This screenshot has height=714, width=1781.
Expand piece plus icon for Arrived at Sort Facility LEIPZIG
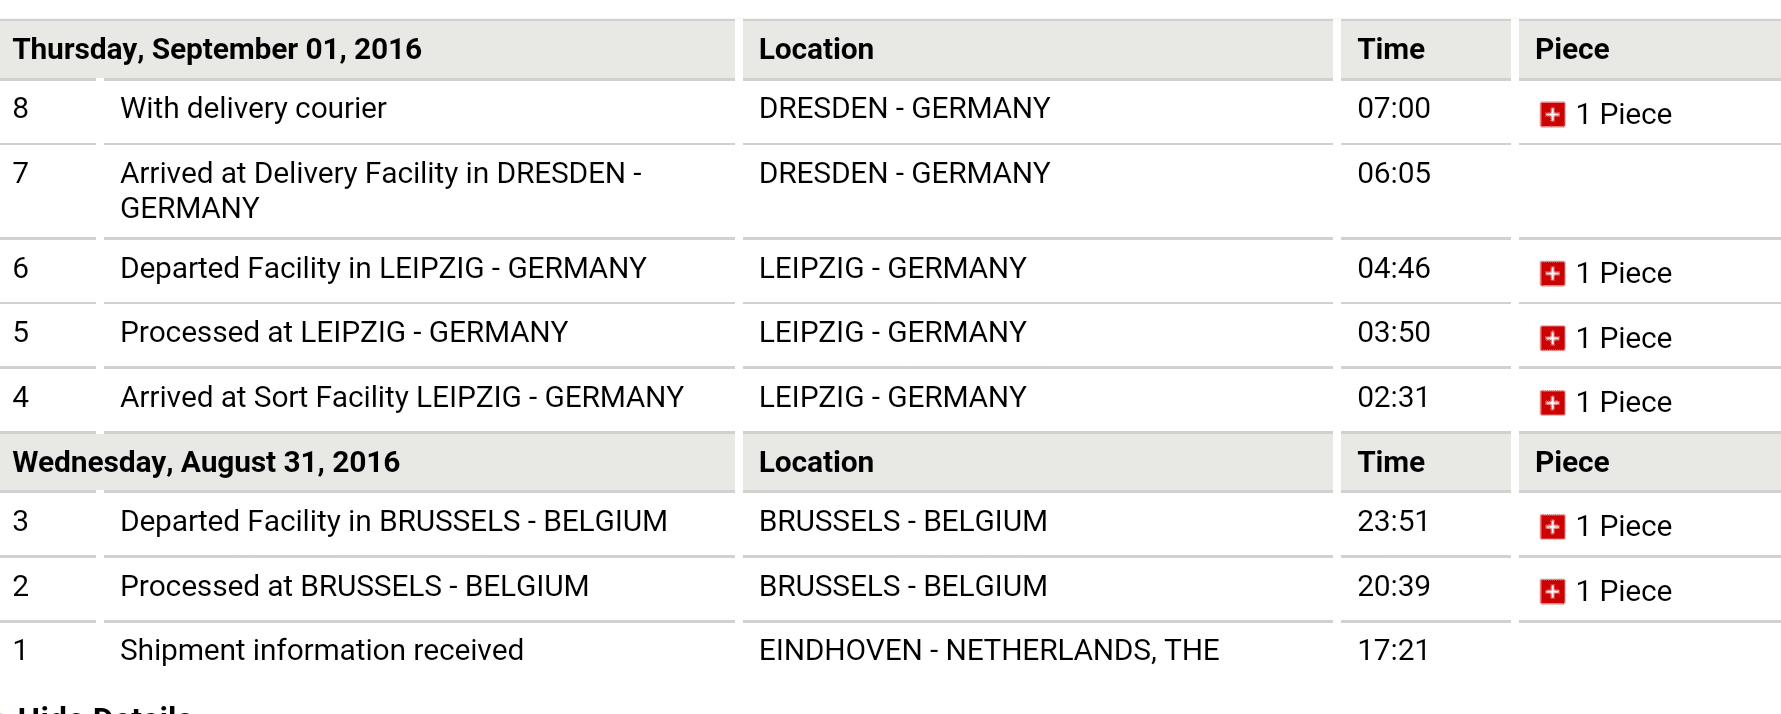point(1552,403)
